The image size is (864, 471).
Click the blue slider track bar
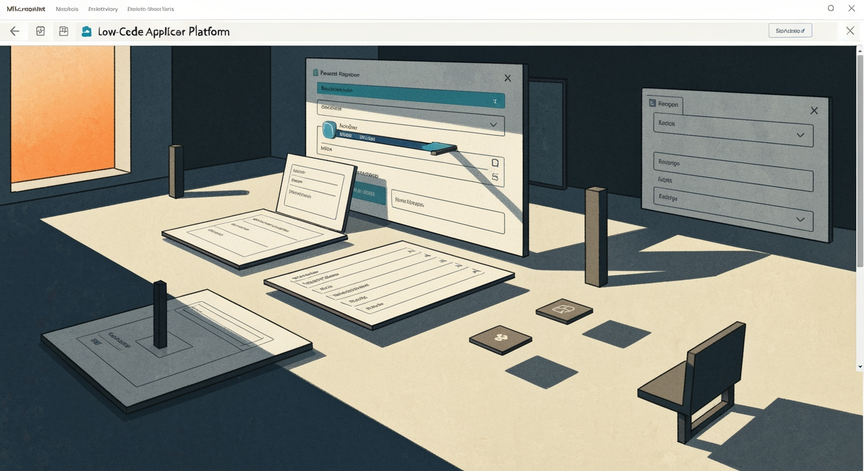click(x=384, y=140)
